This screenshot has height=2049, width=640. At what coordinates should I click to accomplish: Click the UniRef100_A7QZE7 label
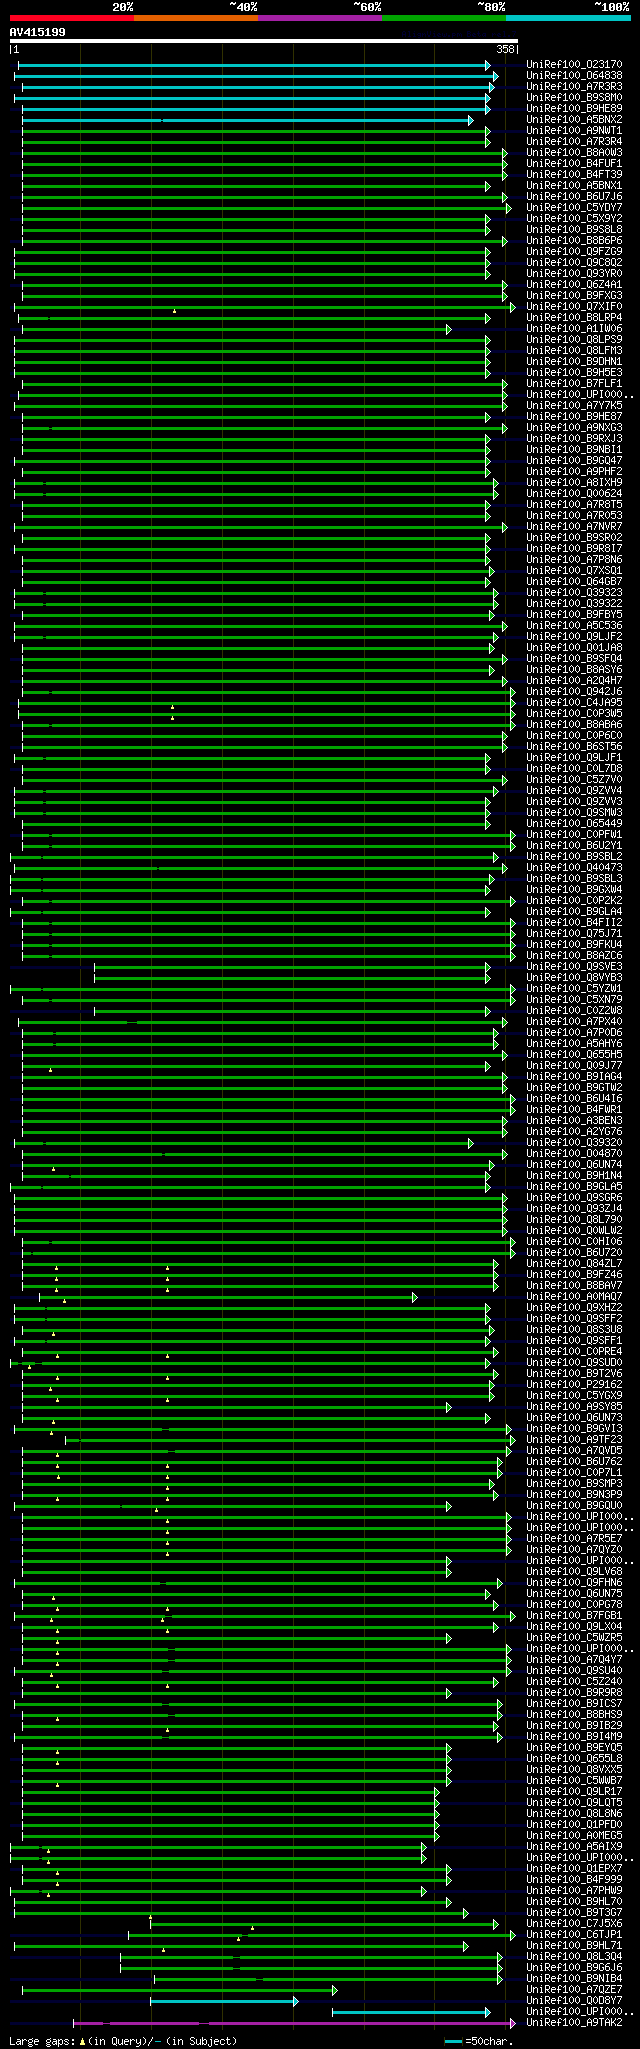pos(574,1990)
